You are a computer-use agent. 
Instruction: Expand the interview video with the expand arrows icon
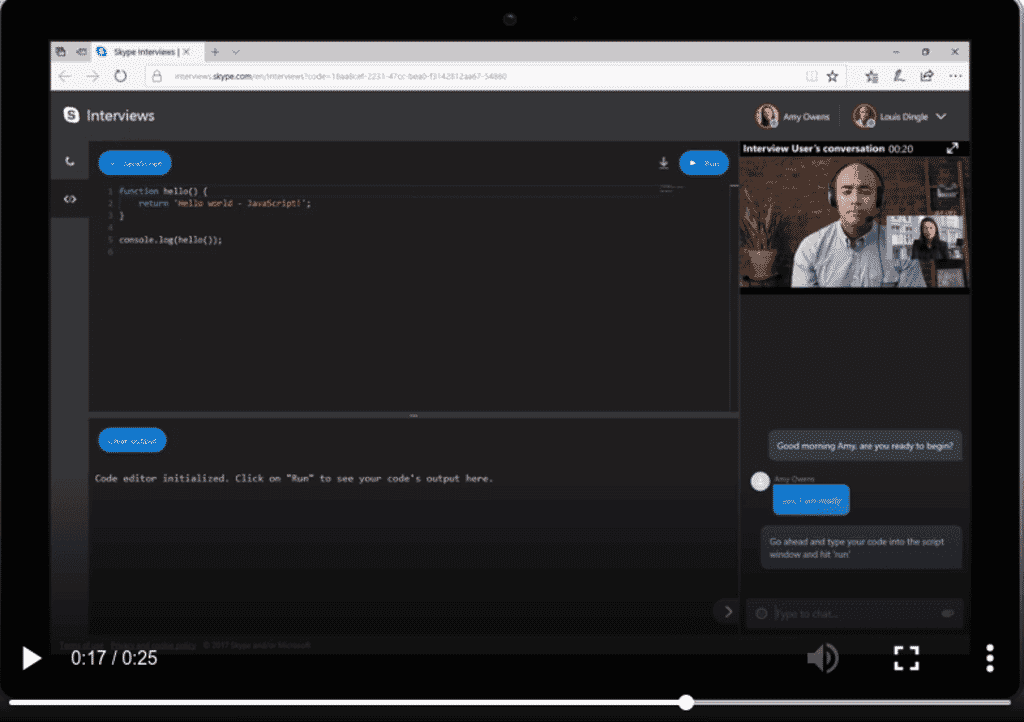coord(952,149)
